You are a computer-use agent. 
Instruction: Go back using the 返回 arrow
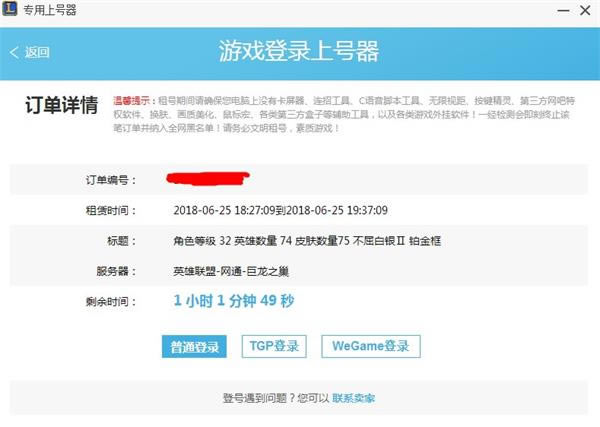tap(14, 52)
